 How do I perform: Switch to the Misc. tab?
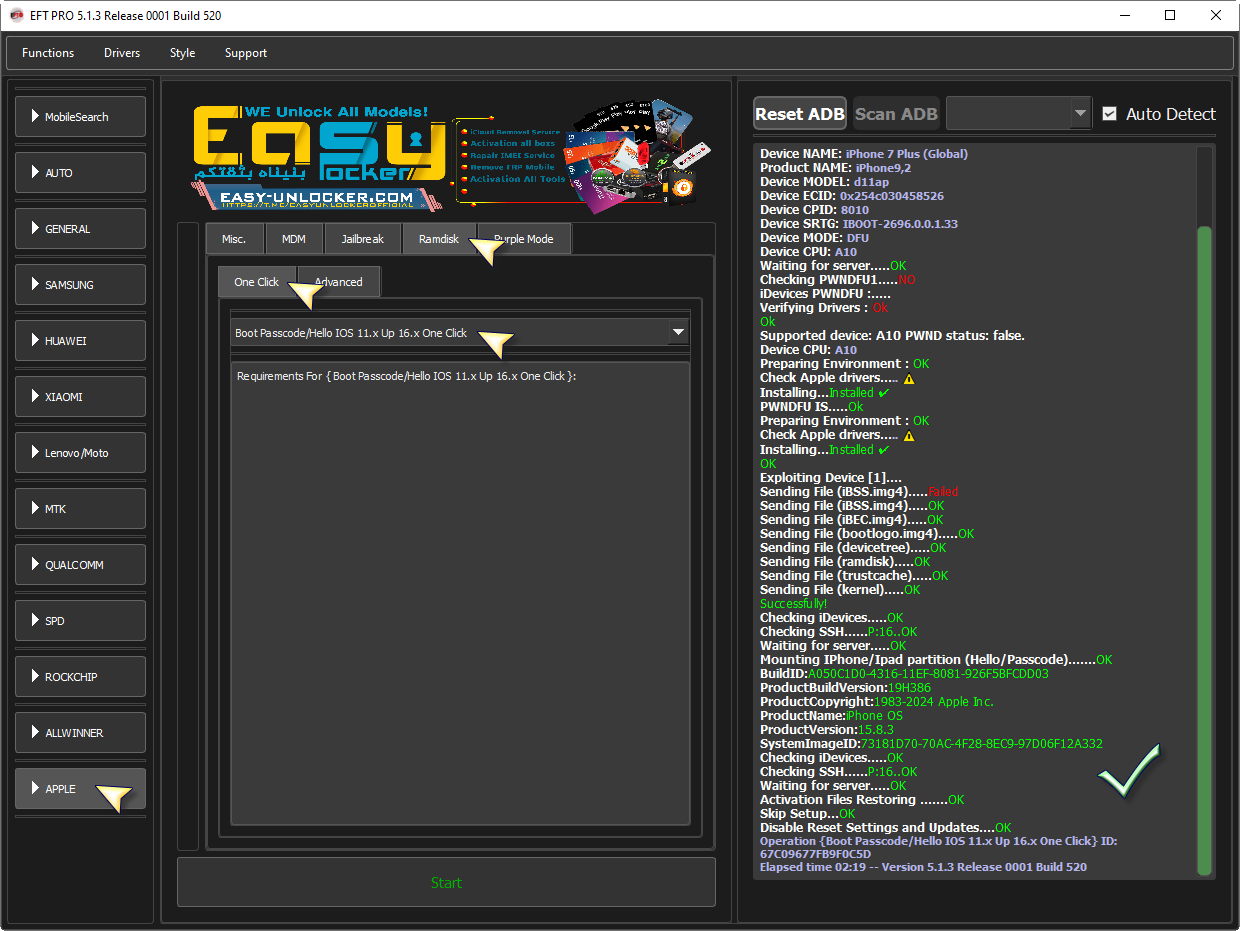pyautogui.click(x=234, y=239)
